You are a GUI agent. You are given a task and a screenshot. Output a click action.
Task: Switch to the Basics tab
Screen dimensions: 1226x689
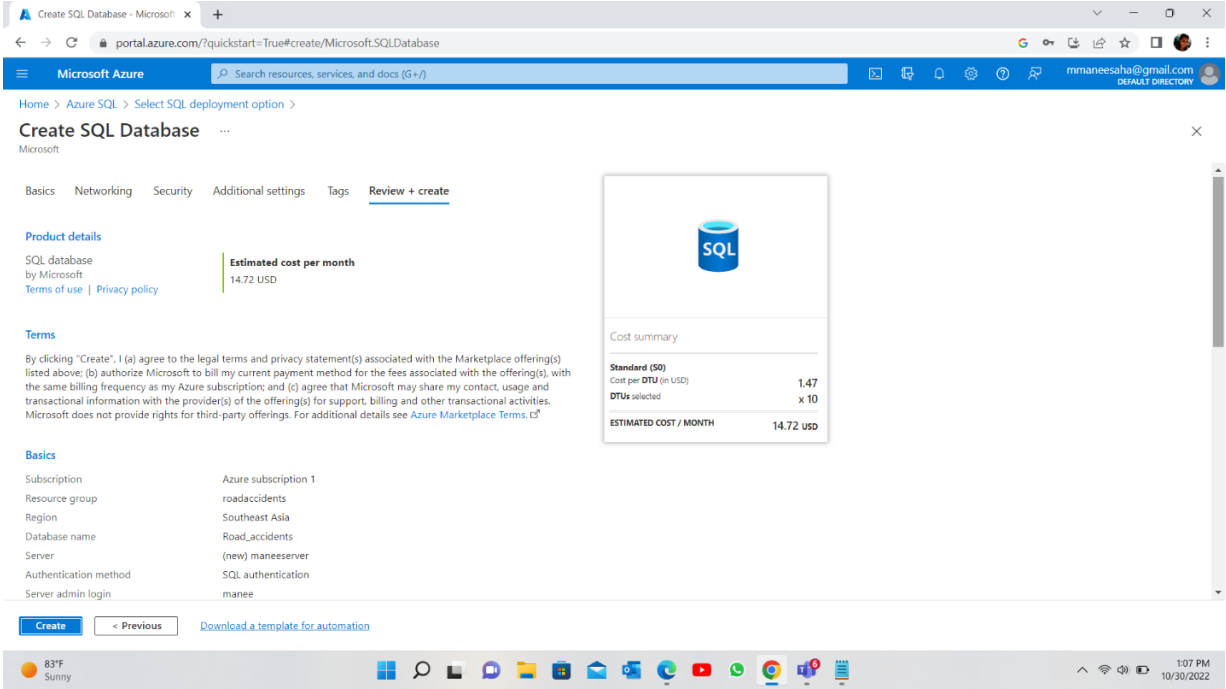(40, 191)
